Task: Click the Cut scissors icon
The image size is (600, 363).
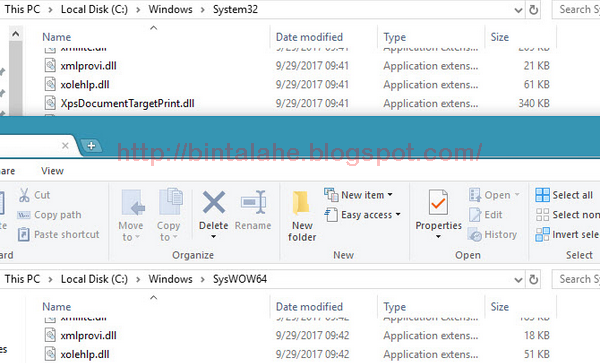Action: (24, 195)
